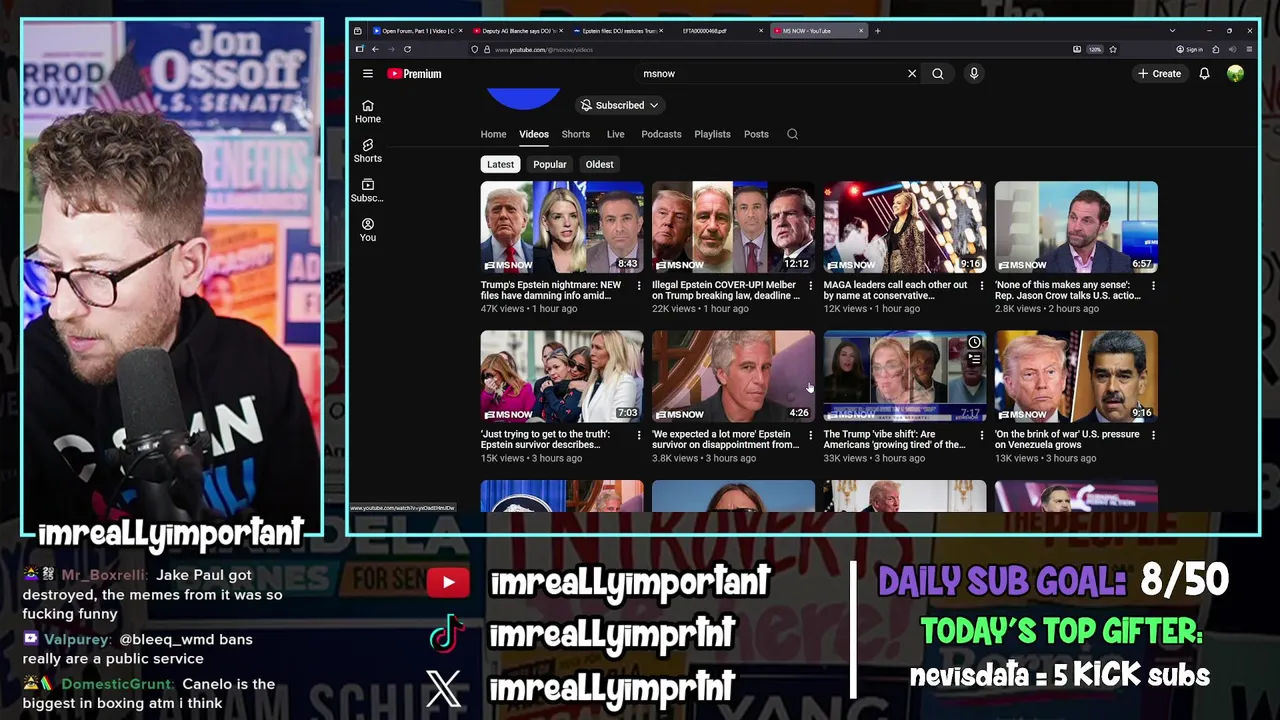Clear the msnow search text
This screenshot has height=720, width=1280.
(x=912, y=74)
